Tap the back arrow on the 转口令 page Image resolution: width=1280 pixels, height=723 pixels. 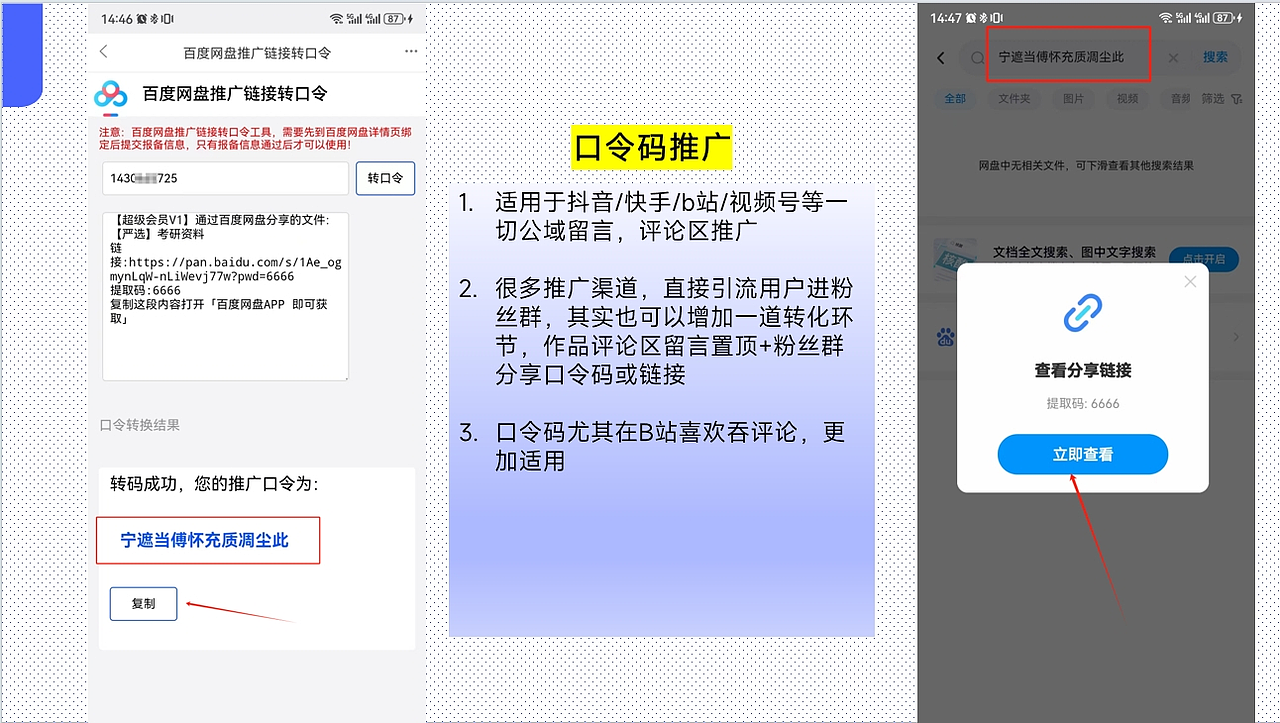(x=103, y=50)
